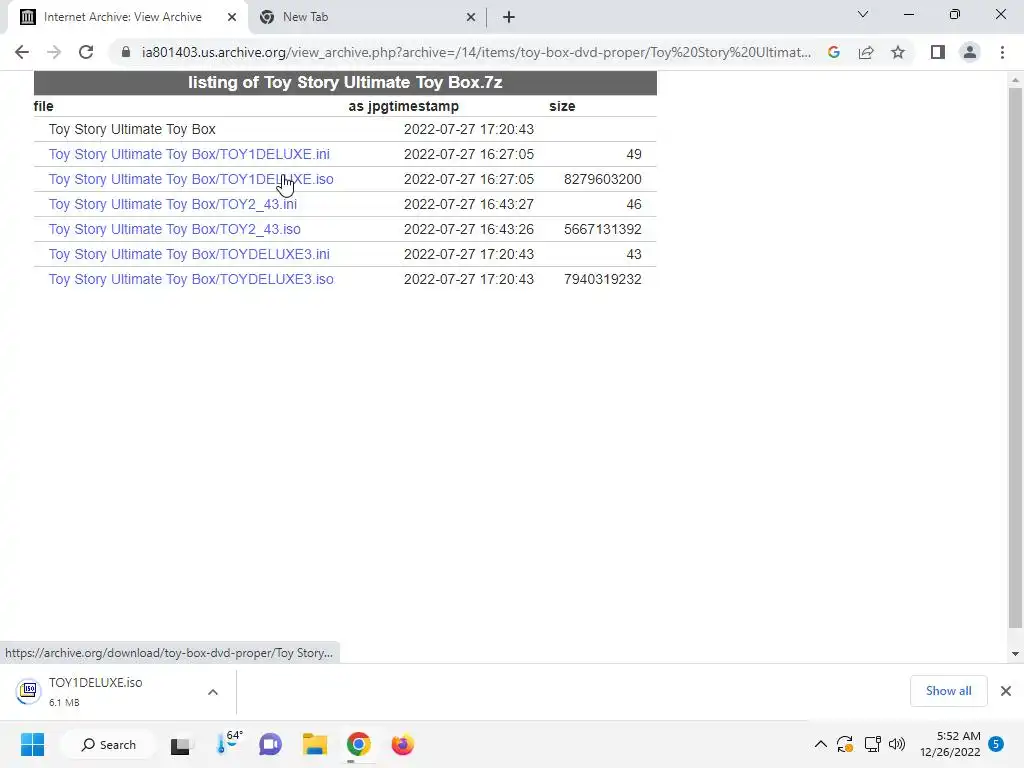Open Task View on taskbar
This screenshot has height=768, width=1024.
click(180, 744)
